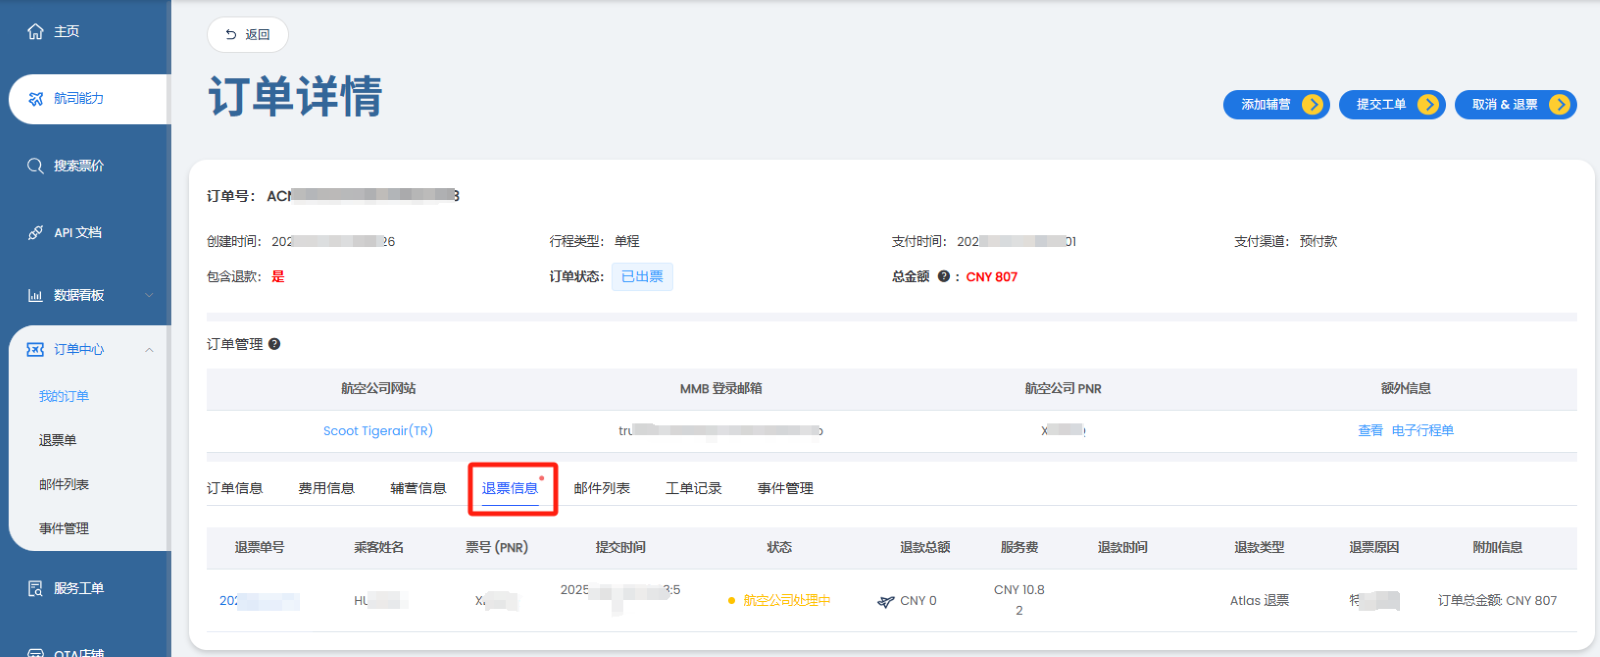Expand the 数据看板 dropdown chevron
Viewport: 1600px width, 657px height.
[149, 295]
